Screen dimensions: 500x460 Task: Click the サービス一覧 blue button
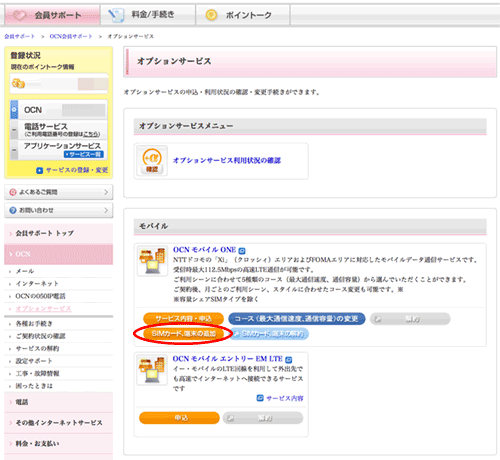click(x=84, y=154)
